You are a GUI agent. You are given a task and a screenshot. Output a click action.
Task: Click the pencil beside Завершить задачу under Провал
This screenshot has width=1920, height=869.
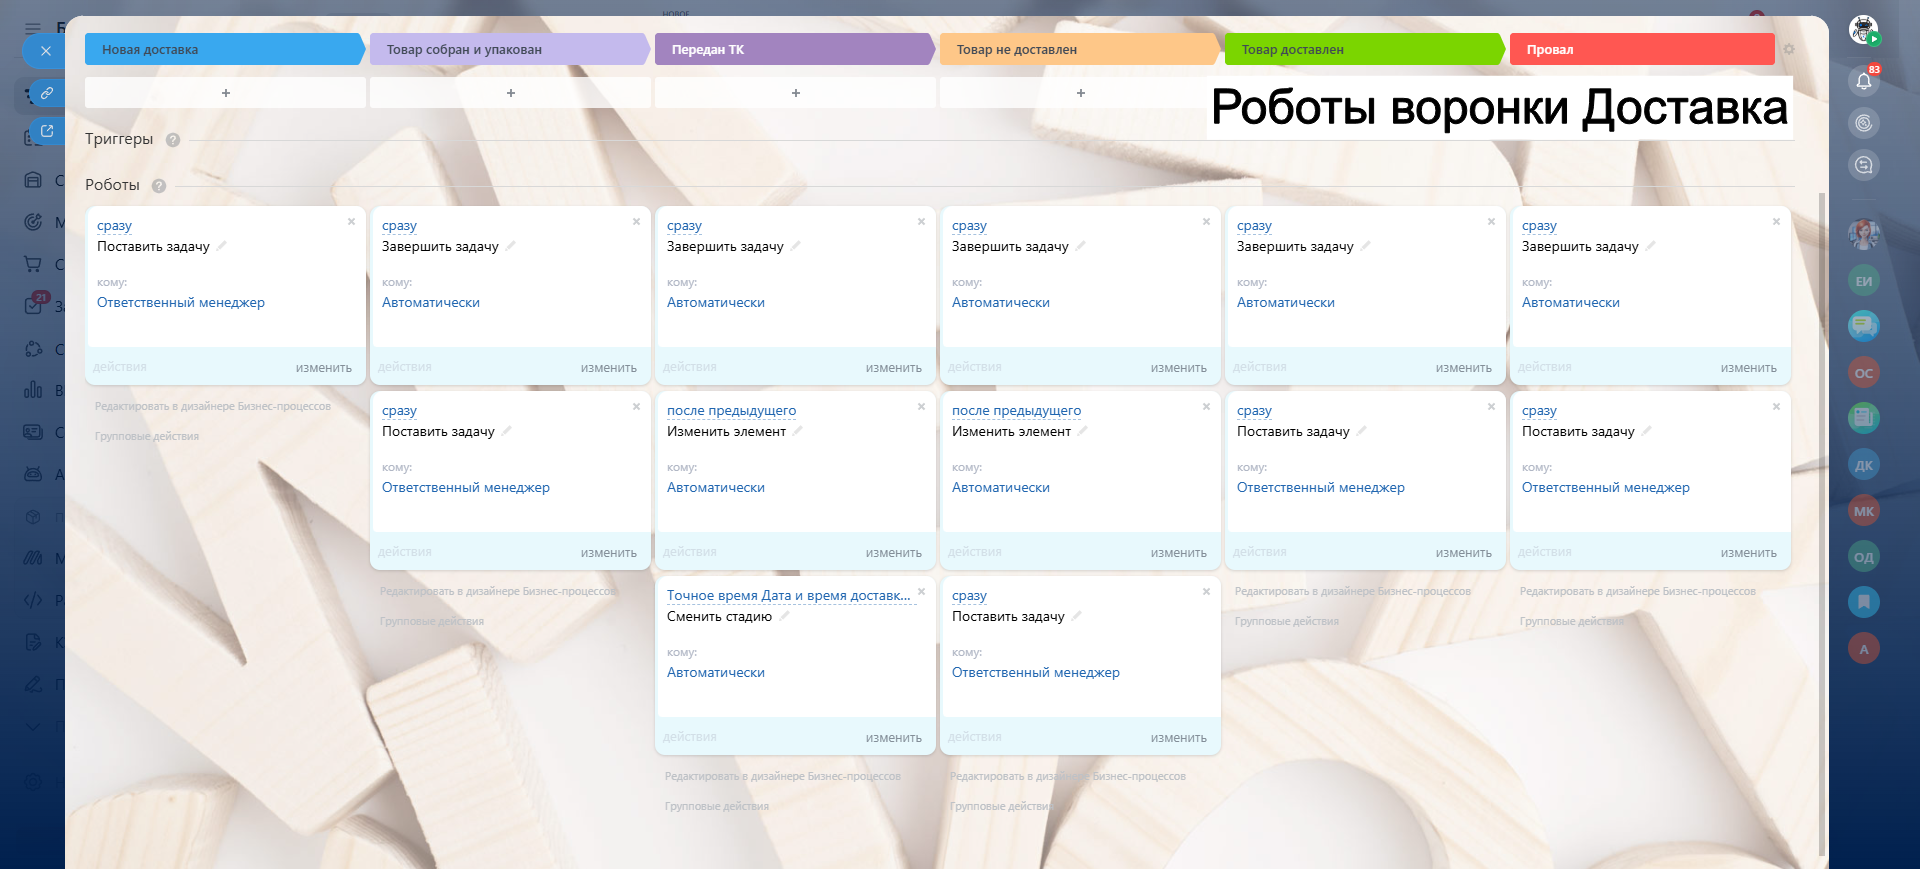pos(1651,246)
